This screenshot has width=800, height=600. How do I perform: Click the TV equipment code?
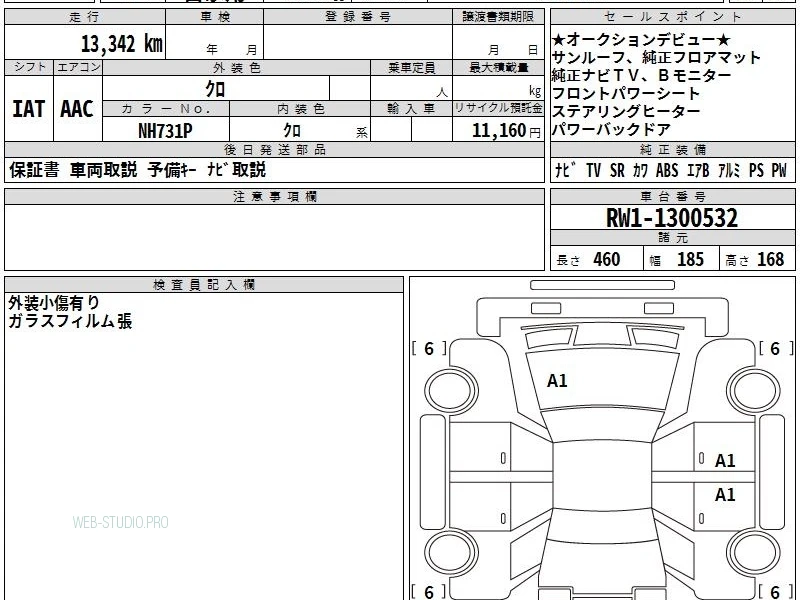pos(593,170)
